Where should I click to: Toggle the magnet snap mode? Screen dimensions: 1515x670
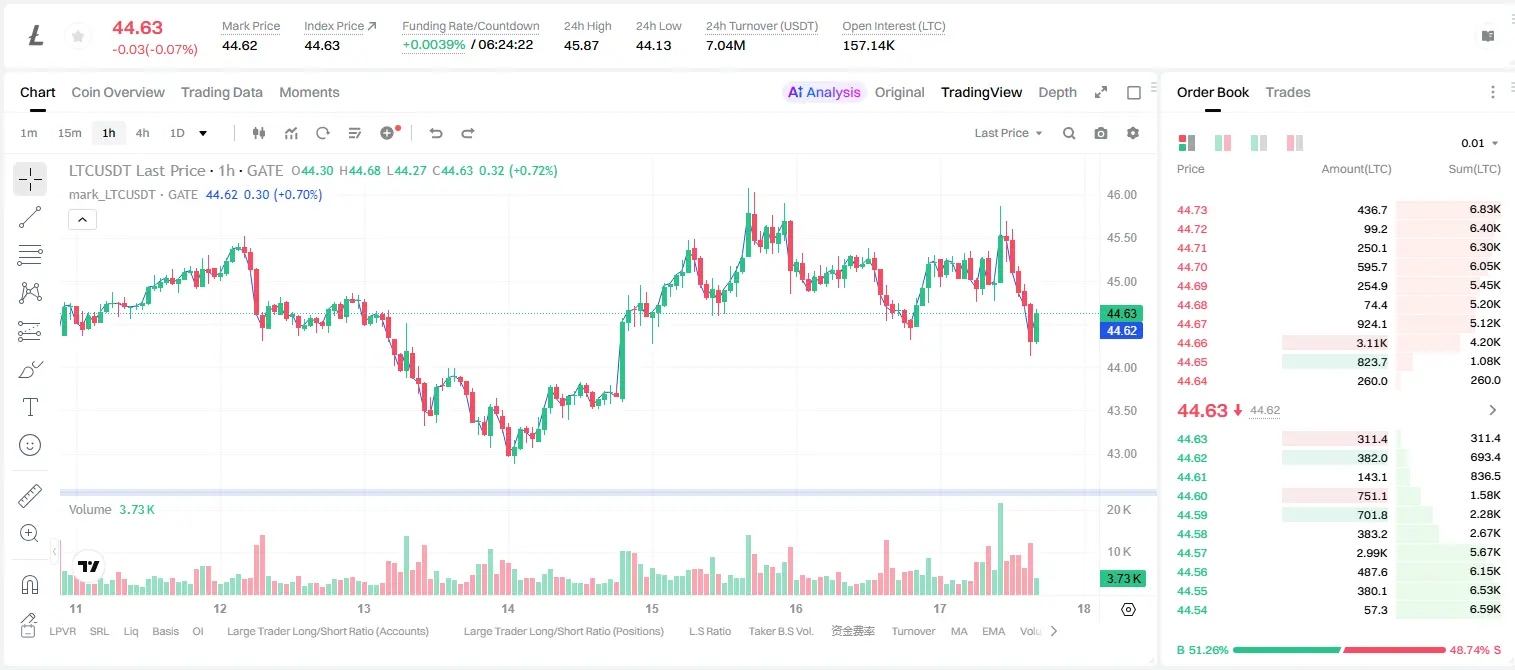pos(30,584)
